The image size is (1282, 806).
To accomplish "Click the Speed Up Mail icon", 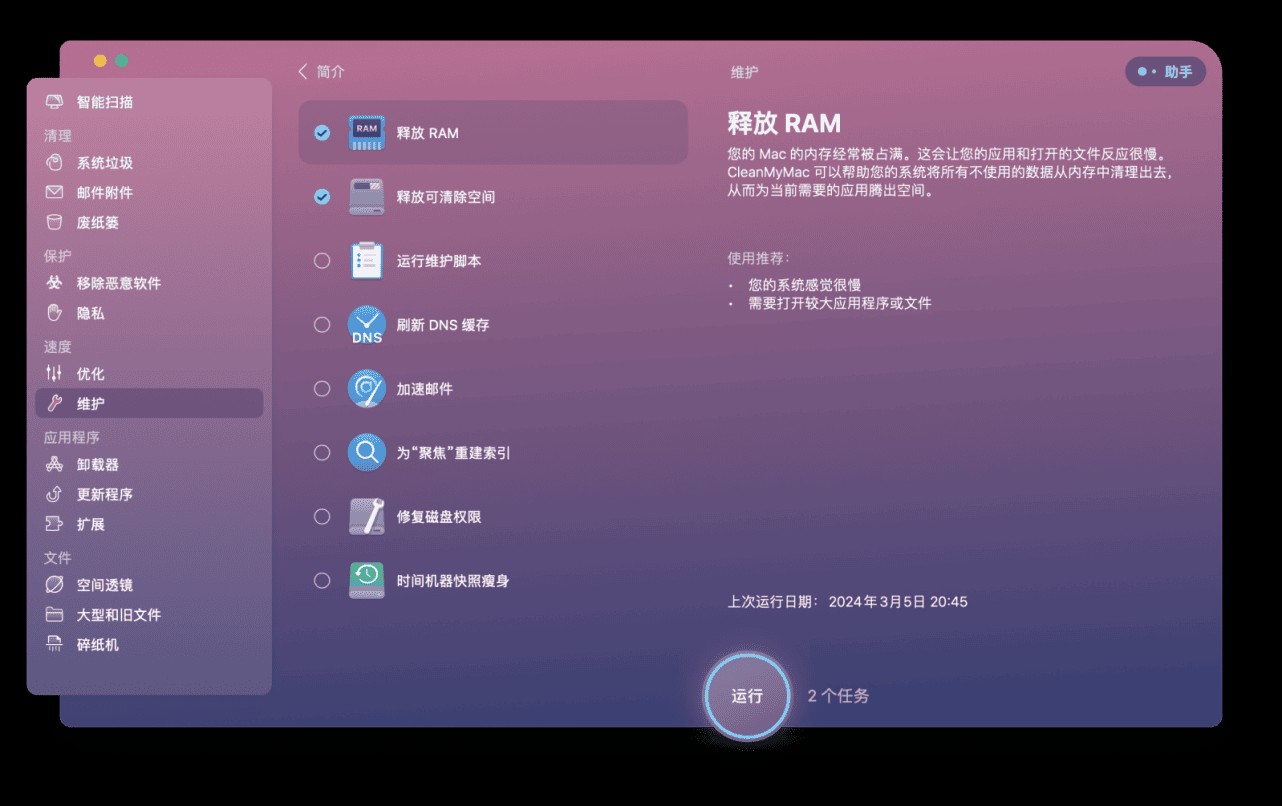I will [x=367, y=388].
